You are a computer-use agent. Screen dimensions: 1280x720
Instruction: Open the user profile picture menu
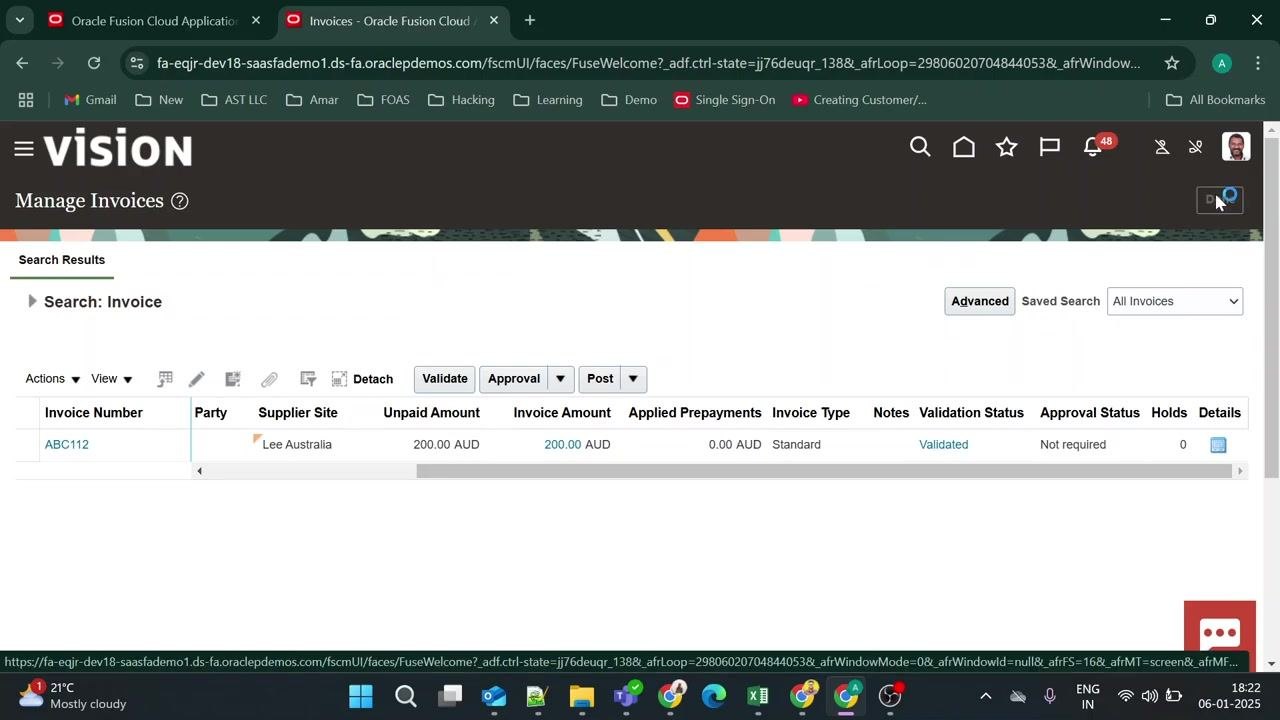(1236, 147)
